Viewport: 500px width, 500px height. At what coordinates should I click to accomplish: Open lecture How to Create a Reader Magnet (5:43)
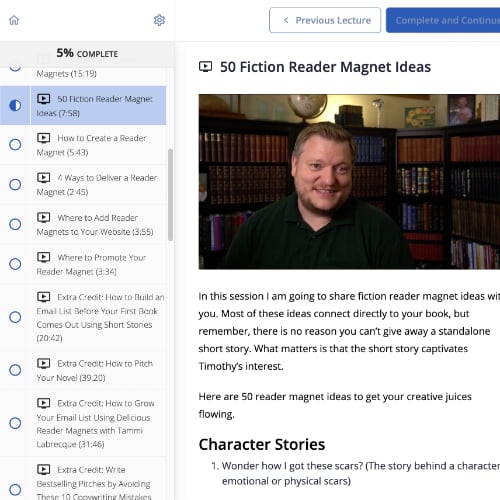point(83,145)
